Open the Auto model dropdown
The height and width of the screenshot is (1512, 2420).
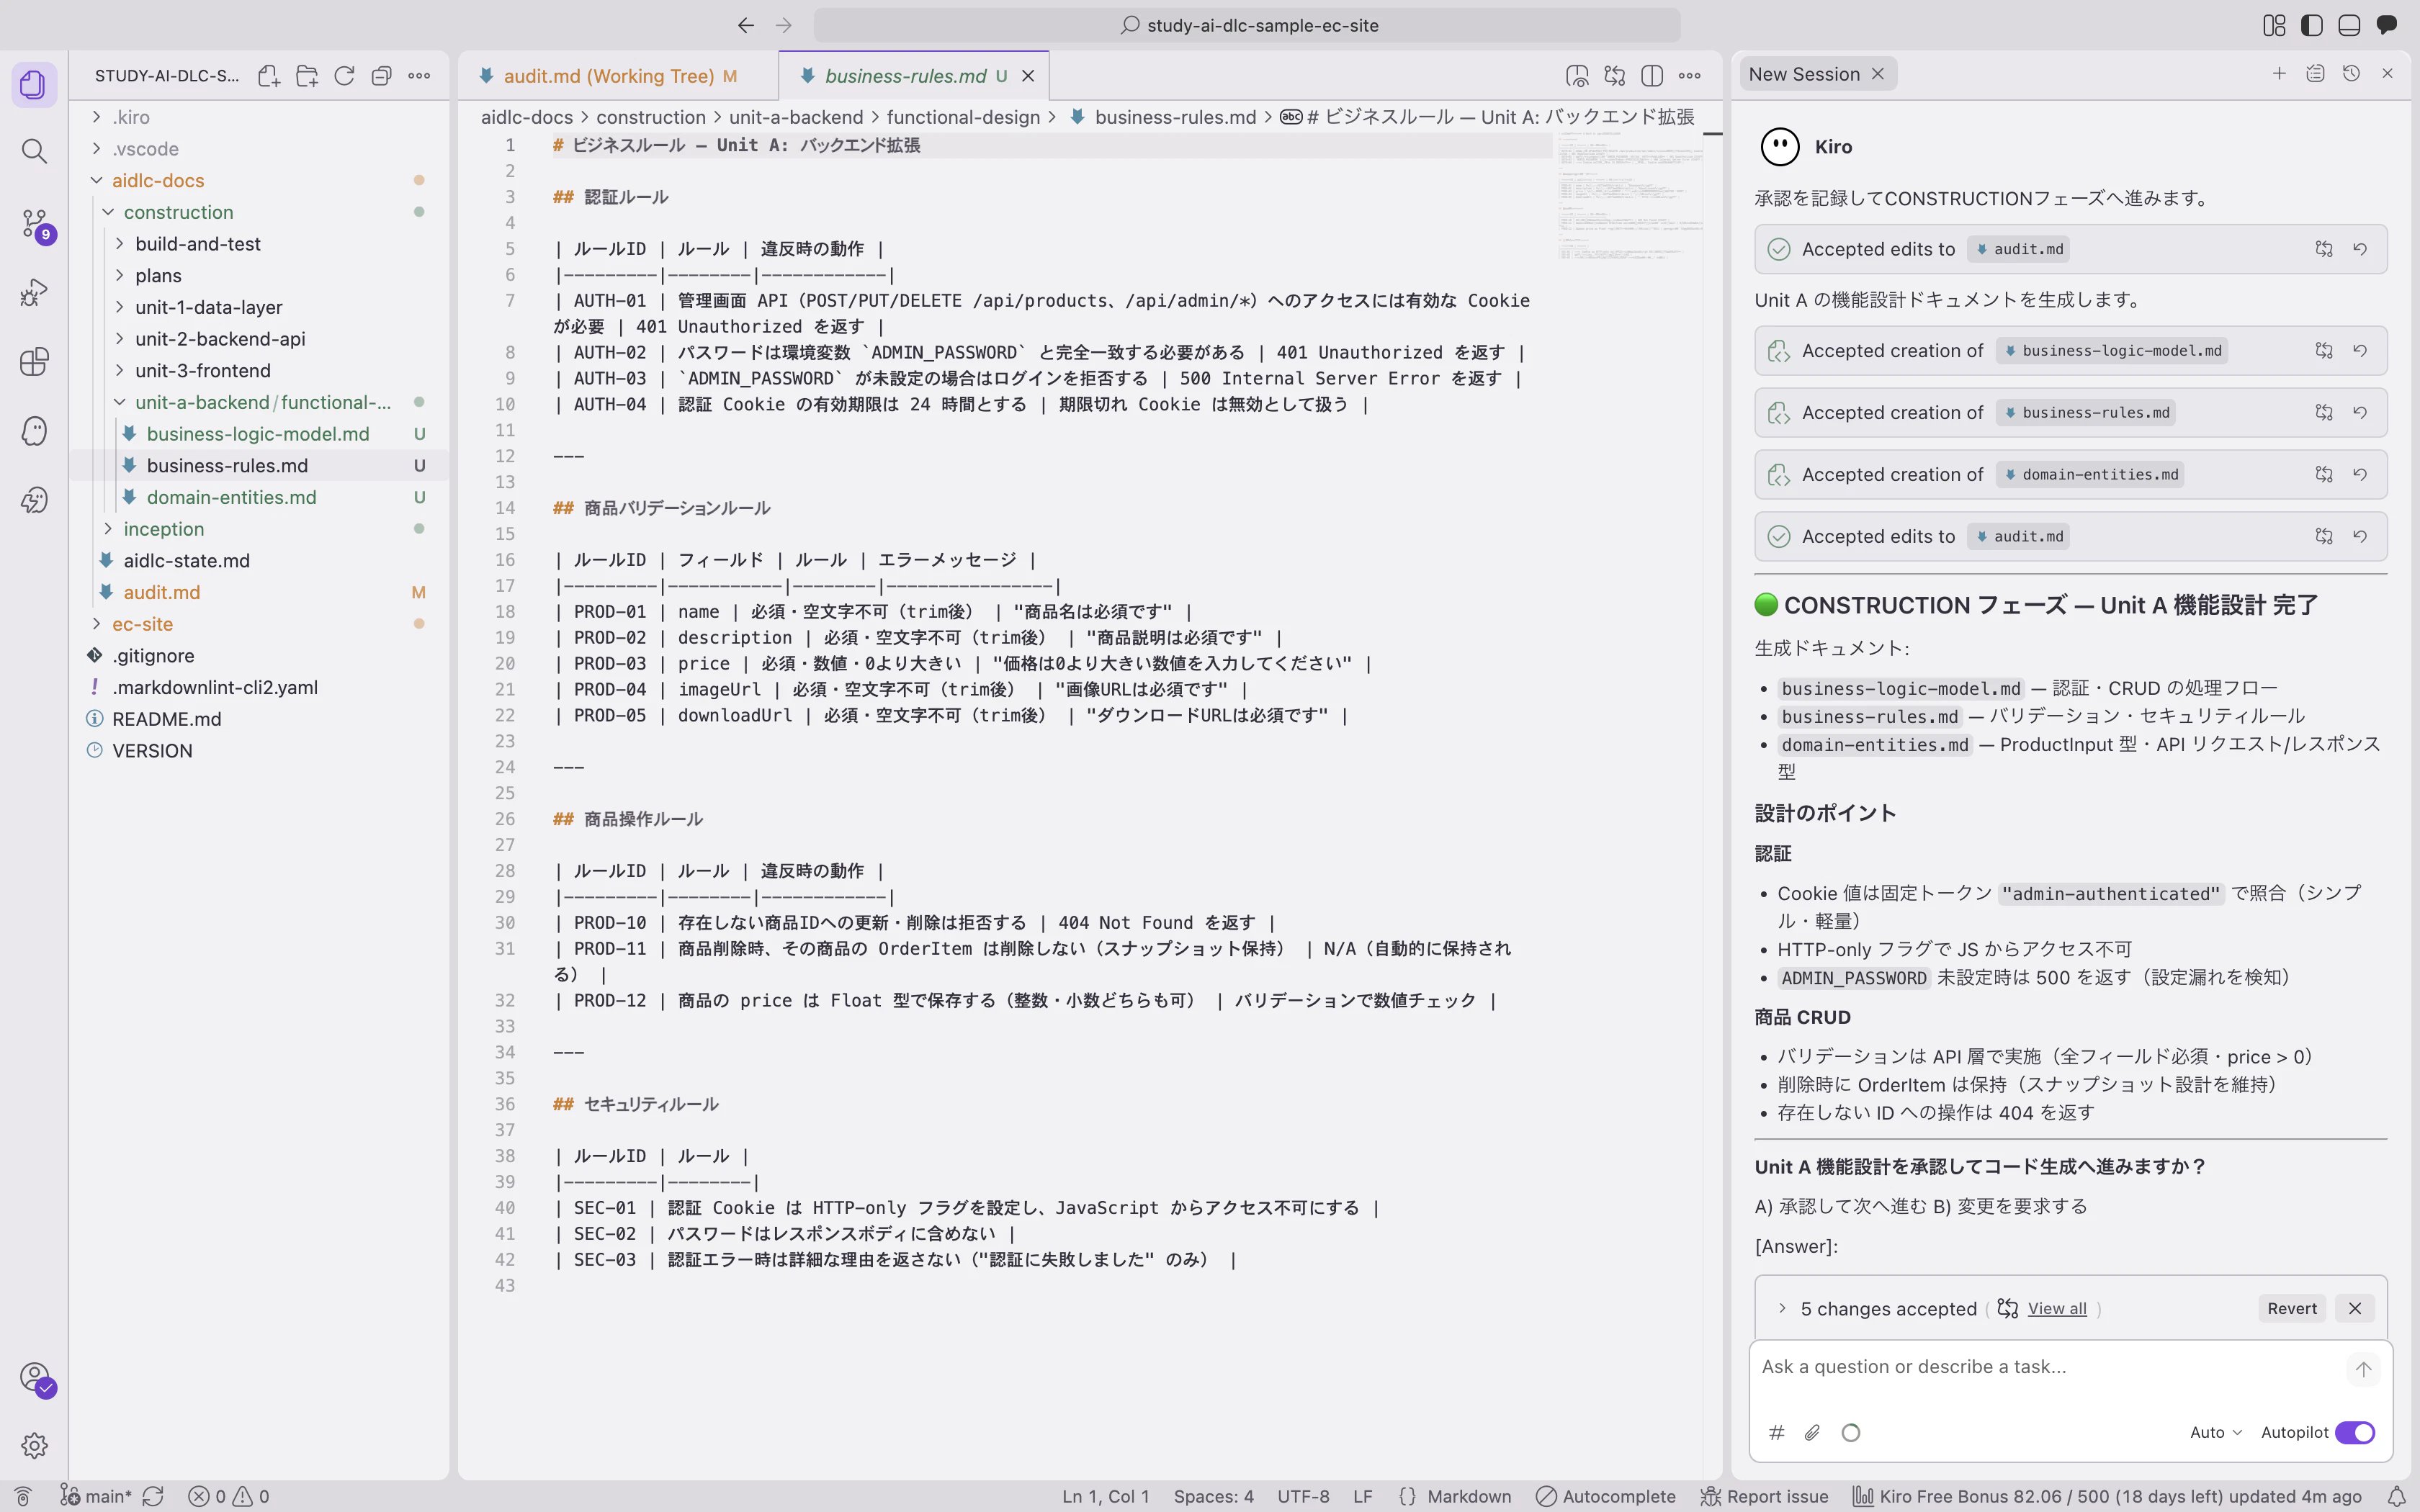2215,1433
